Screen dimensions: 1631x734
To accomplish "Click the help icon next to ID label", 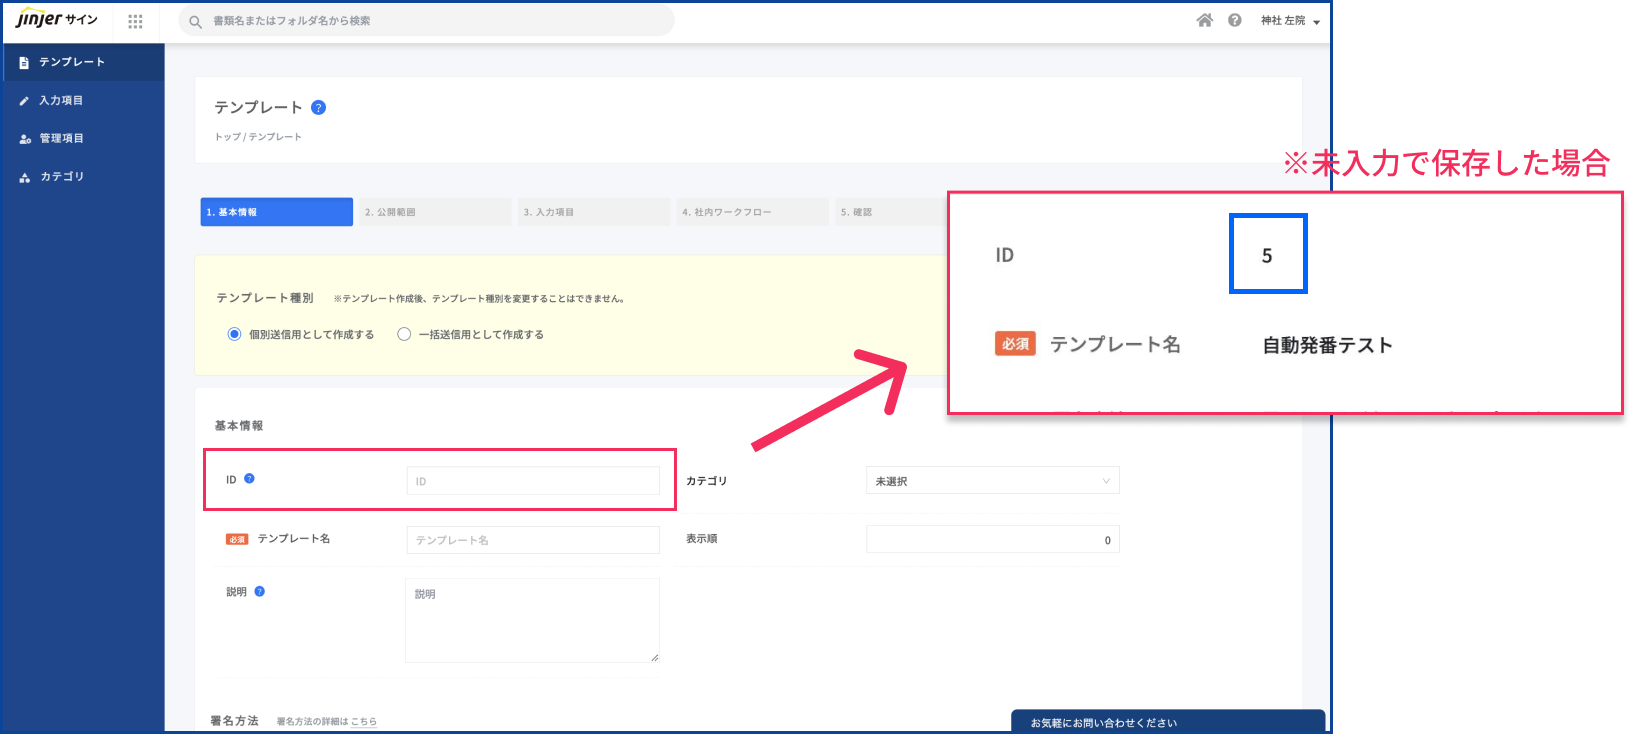I will pos(249,479).
